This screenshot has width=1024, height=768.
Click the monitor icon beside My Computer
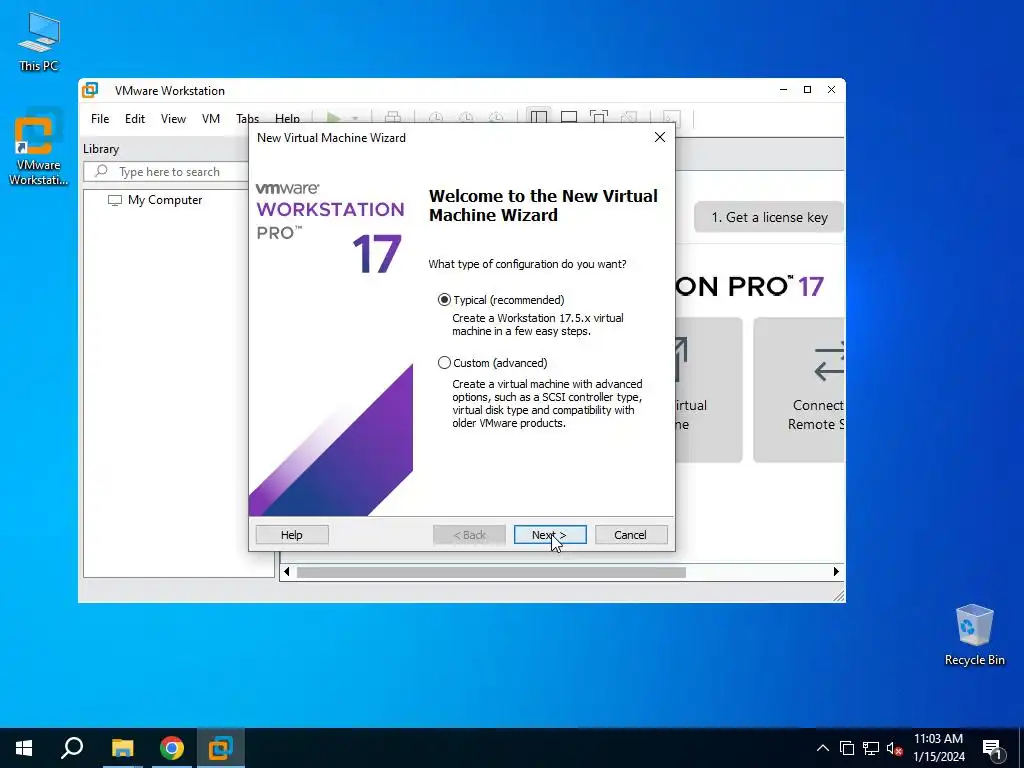(115, 200)
